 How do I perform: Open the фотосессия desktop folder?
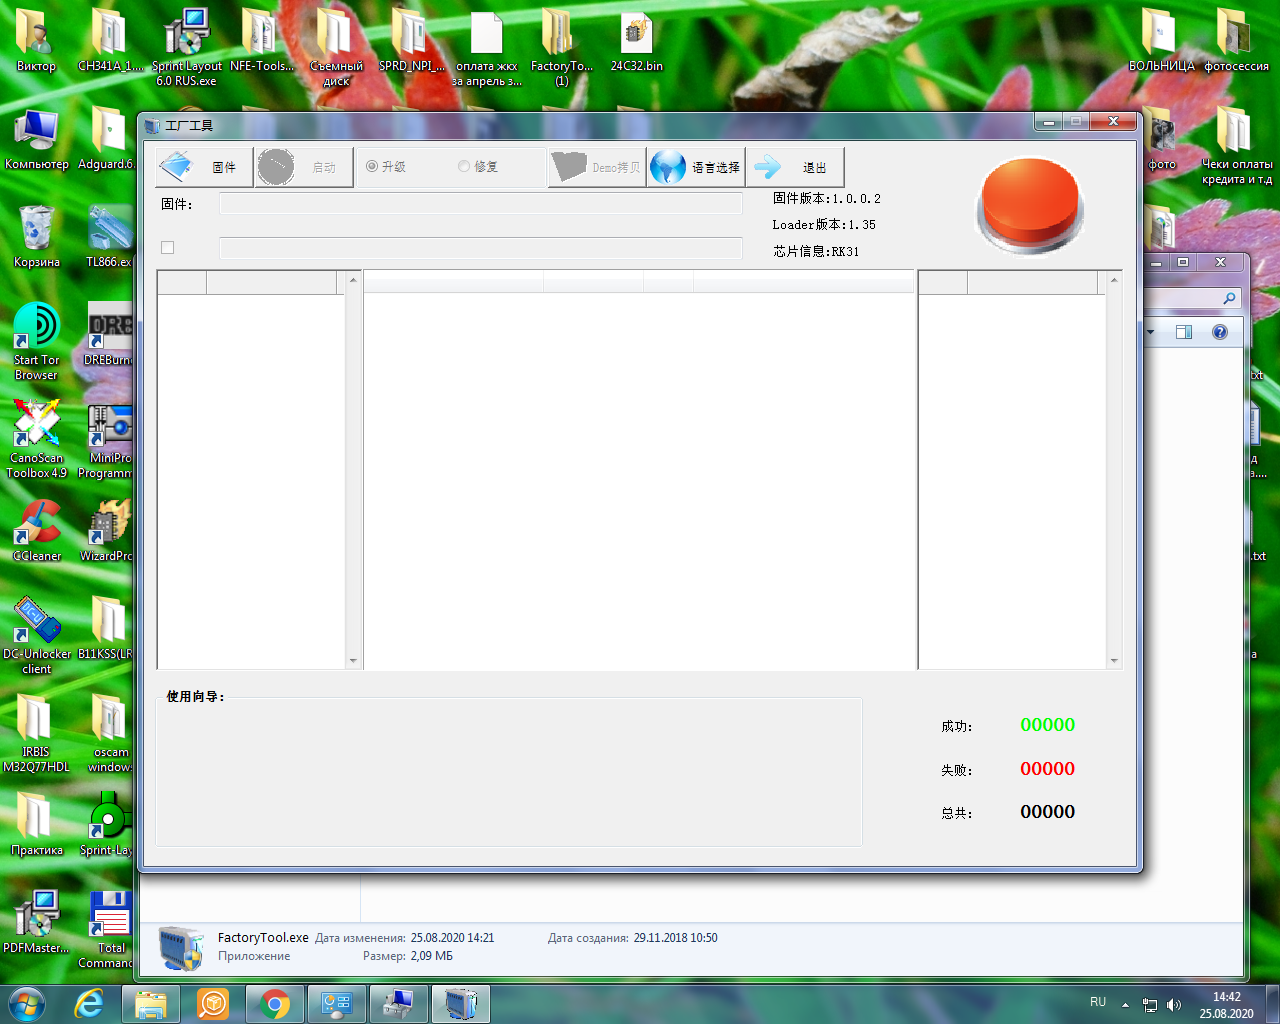(1236, 42)
